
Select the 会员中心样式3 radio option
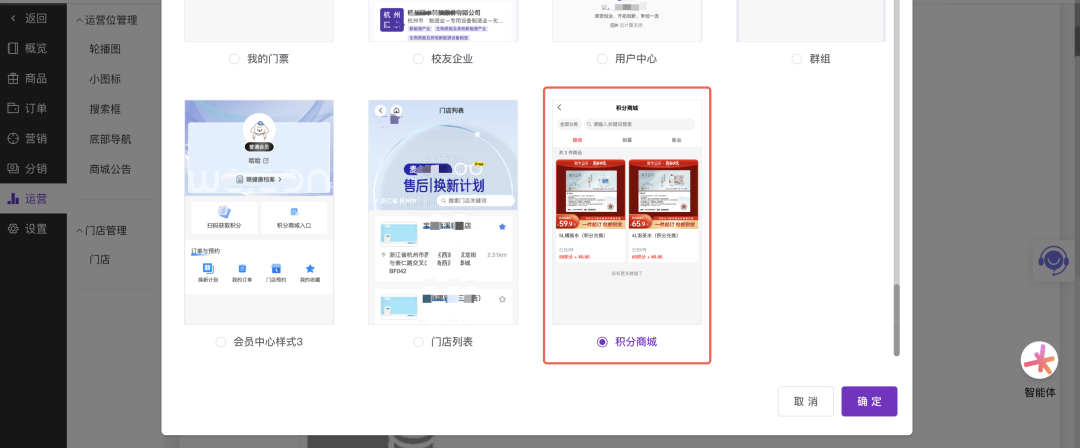(x=220, y=342)
